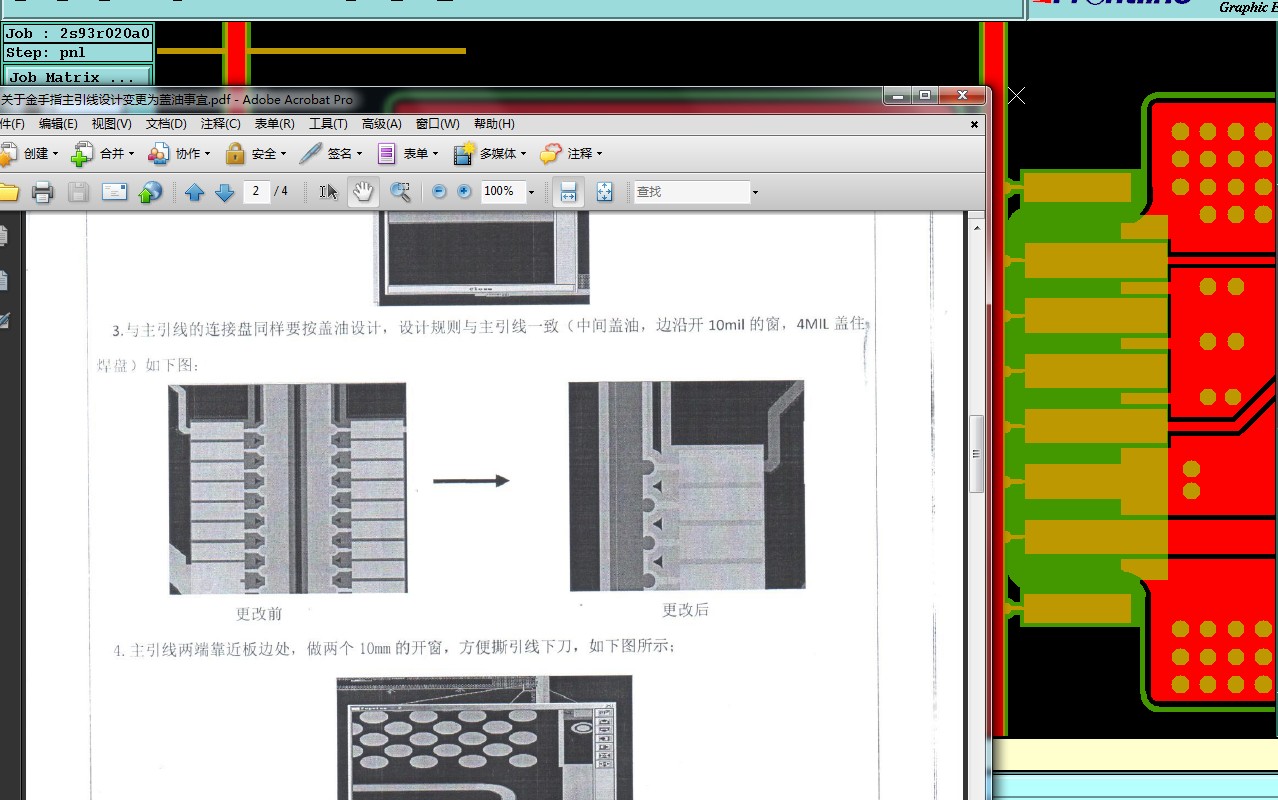Go to previous page with up arrow

click(x=194, y=192)
